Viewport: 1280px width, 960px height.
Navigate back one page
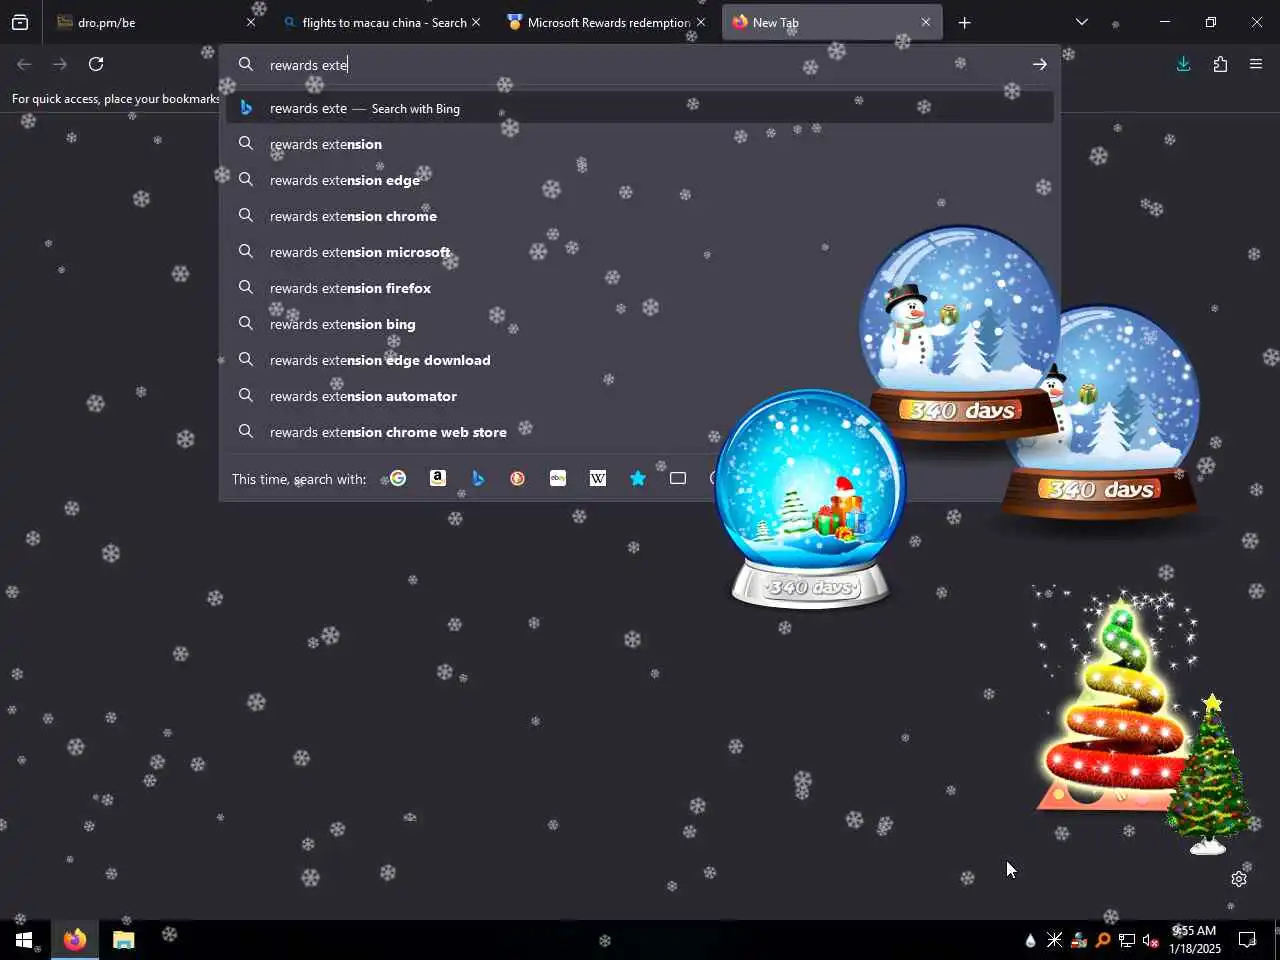pyautogui.click(x=24, y=64)
